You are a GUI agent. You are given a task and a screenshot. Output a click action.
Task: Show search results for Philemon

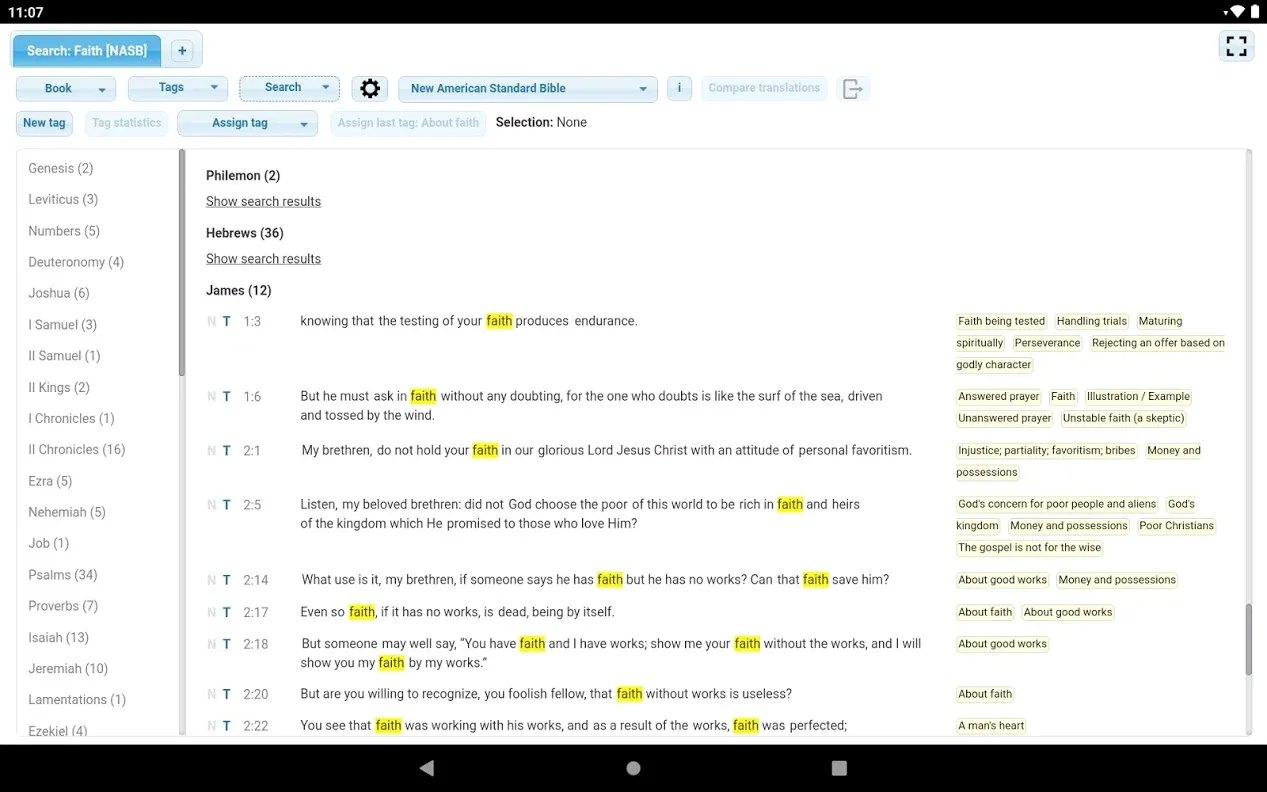[263, 201]
